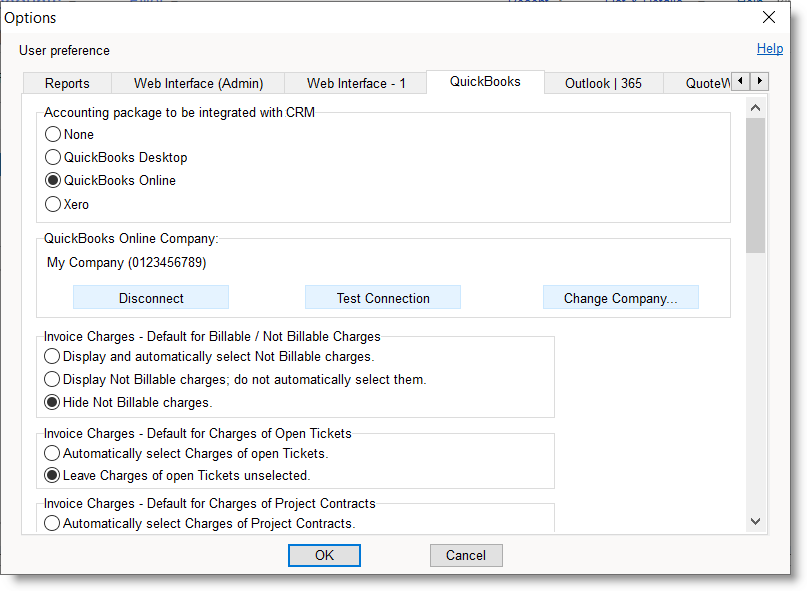The image size is (807, 591).
Task: Click the scrollbar up arrow
Action: coord(755,107)
